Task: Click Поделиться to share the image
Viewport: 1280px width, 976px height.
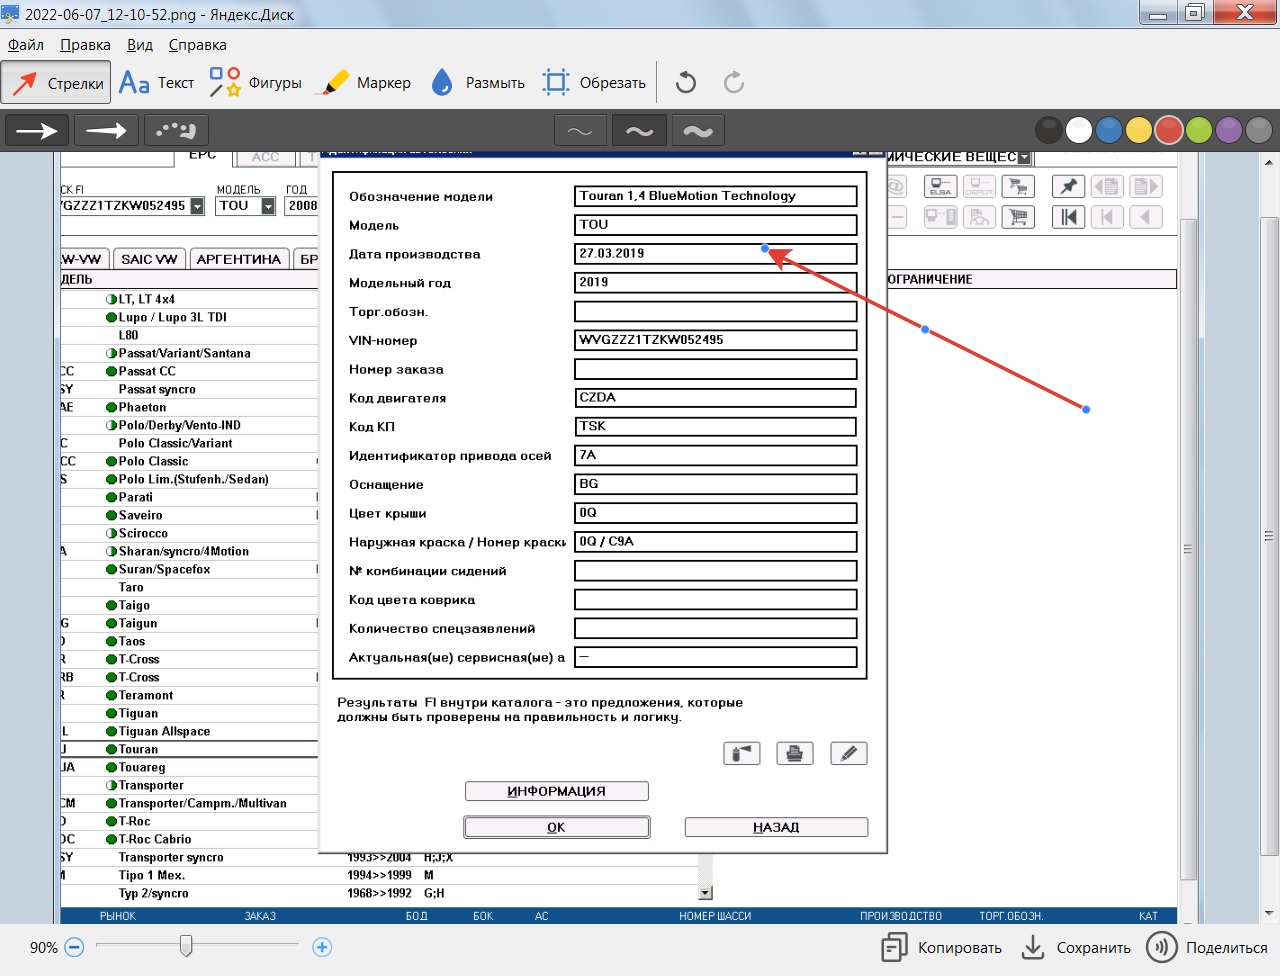Action: point(1207,947)
